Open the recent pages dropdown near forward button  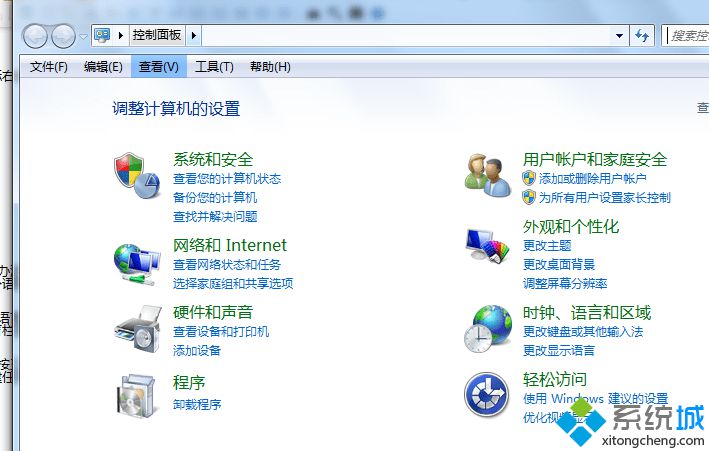pyautogui.click(x=83, y=36)
